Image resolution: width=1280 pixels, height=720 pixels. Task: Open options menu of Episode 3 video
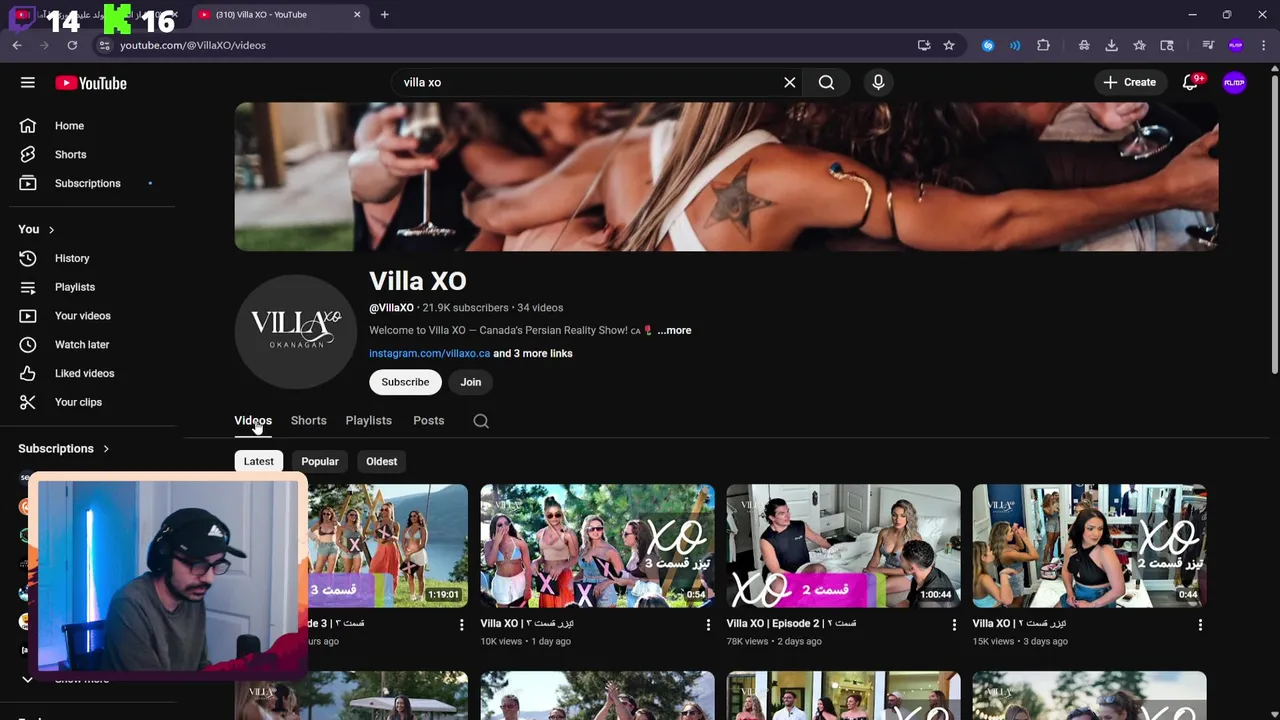461,624
